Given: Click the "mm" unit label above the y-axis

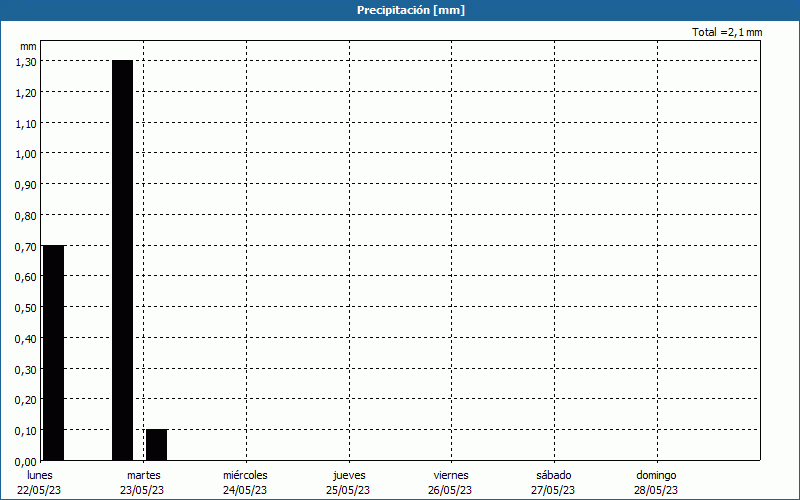Looking at the screenshot, I should point(28,46).
